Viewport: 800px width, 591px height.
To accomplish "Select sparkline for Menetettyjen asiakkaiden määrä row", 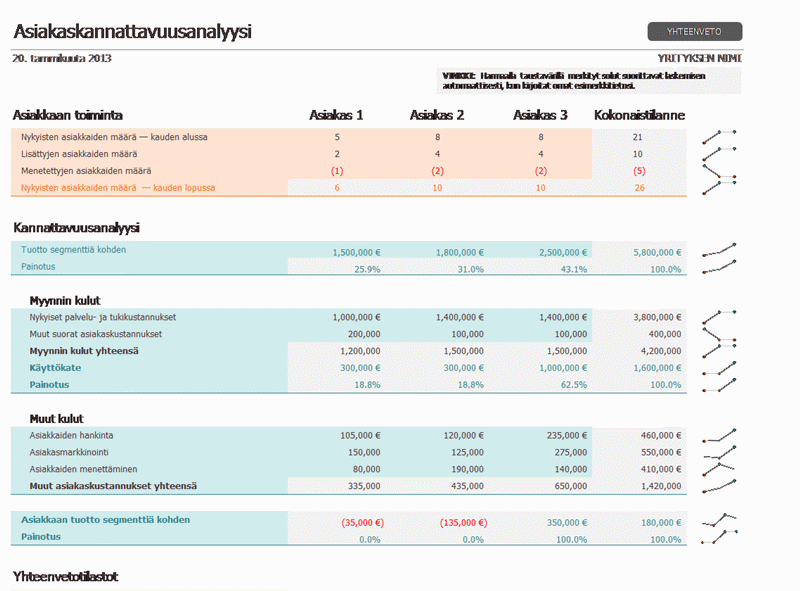I will coord(719,171).
